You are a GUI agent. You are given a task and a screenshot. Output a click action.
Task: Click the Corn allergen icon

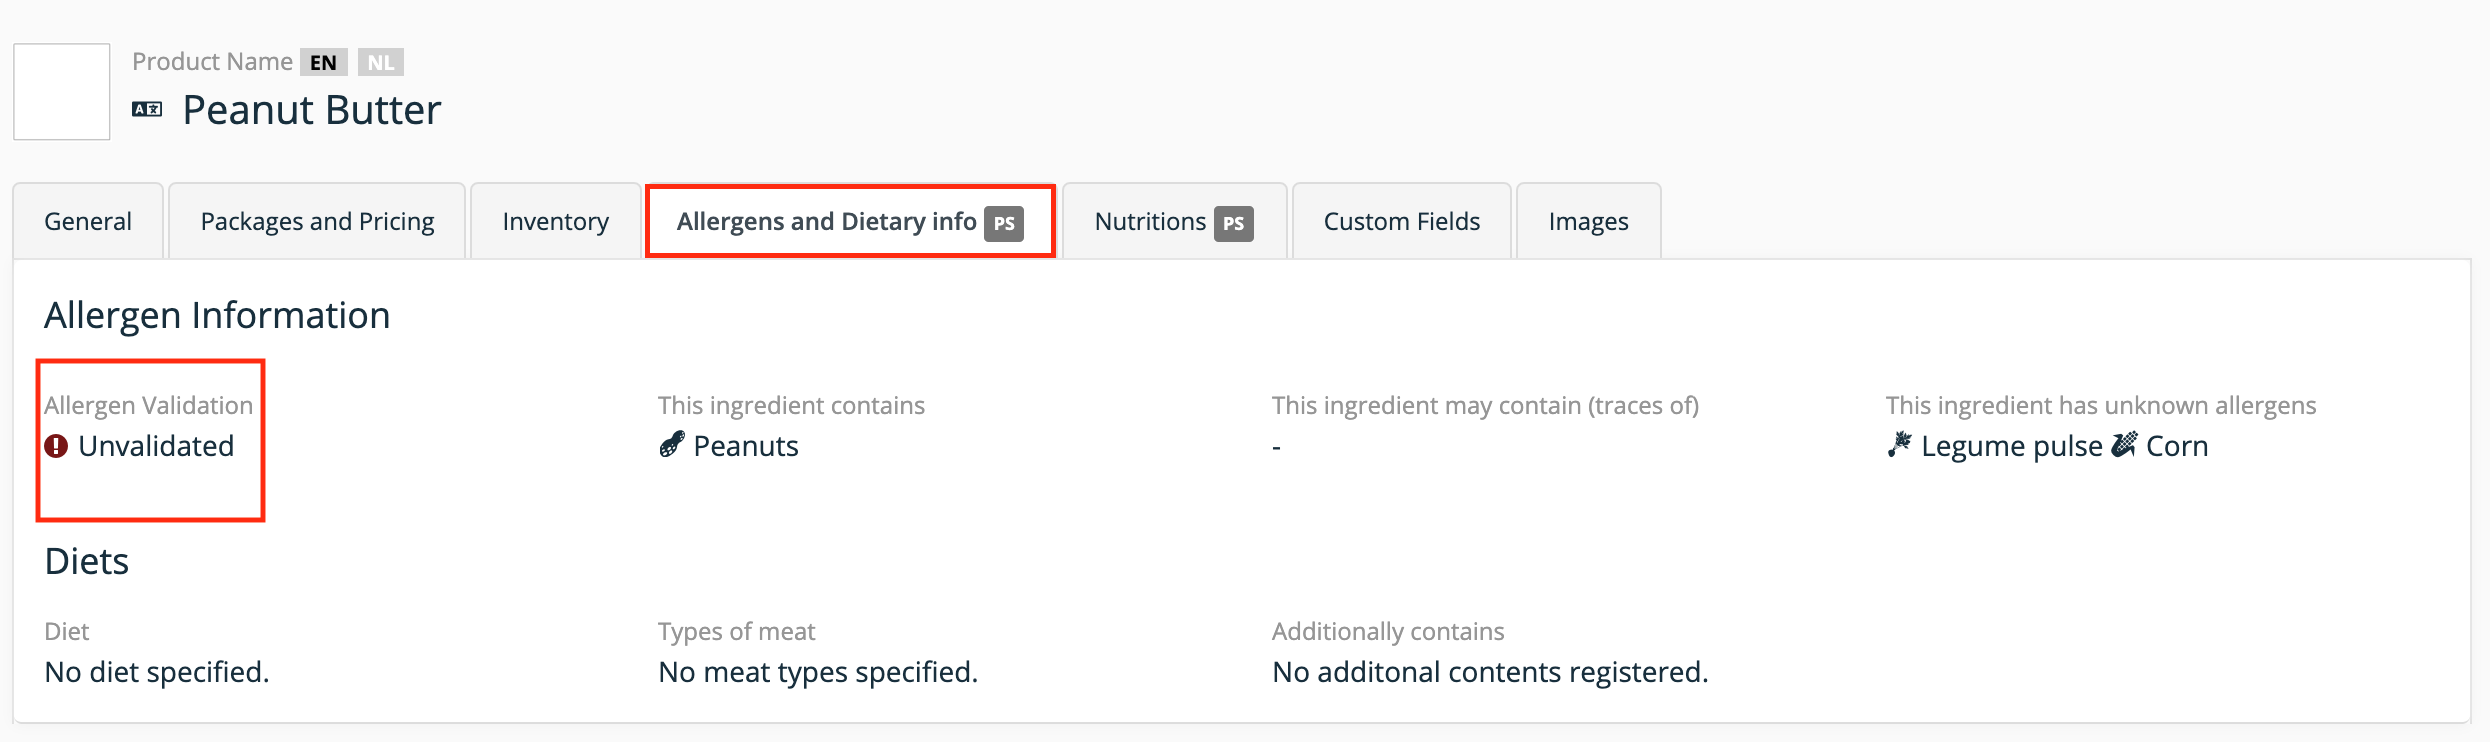click(x=2124, y=445)
